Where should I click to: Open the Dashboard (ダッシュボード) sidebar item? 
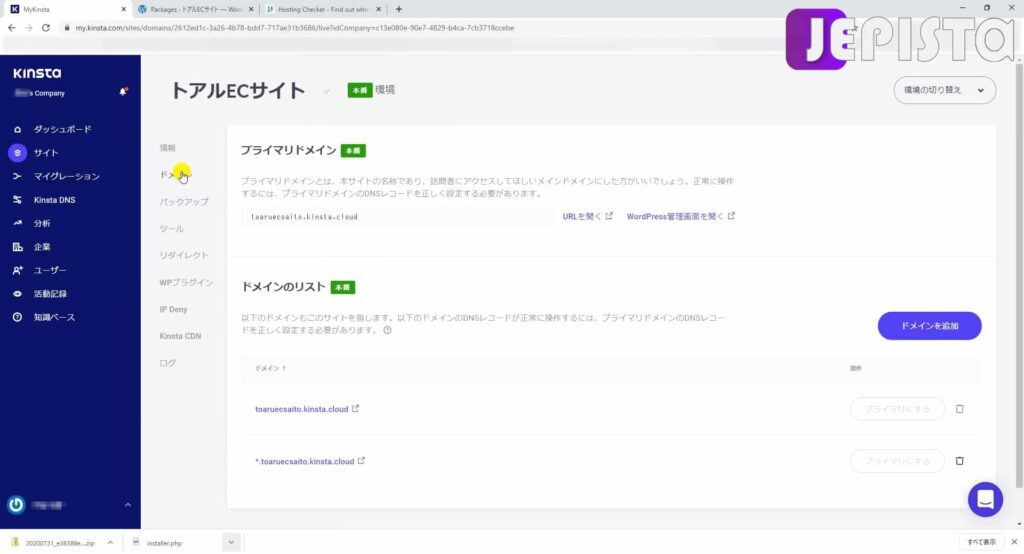[x=62, y=129]
